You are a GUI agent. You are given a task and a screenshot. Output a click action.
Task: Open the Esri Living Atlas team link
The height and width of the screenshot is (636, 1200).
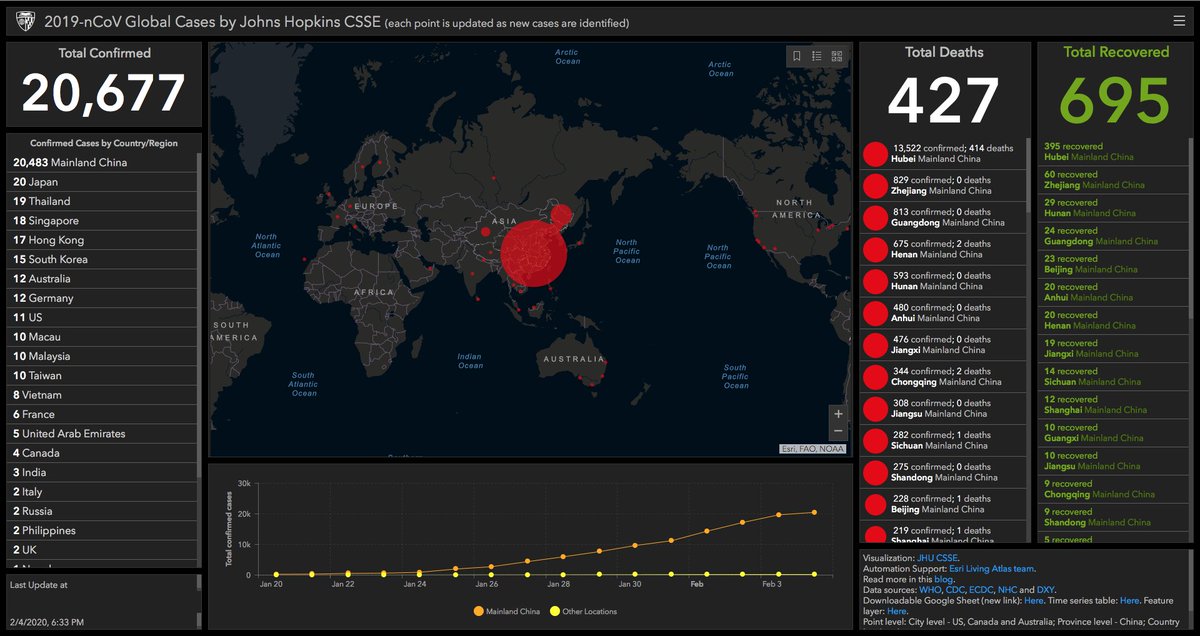click(989, 569)
